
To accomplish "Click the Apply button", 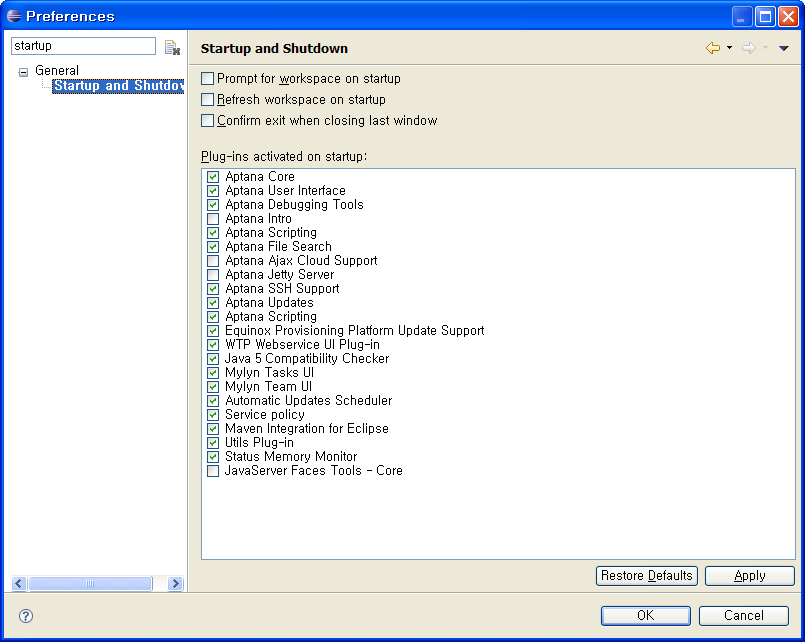I will [x=750, y=576].
